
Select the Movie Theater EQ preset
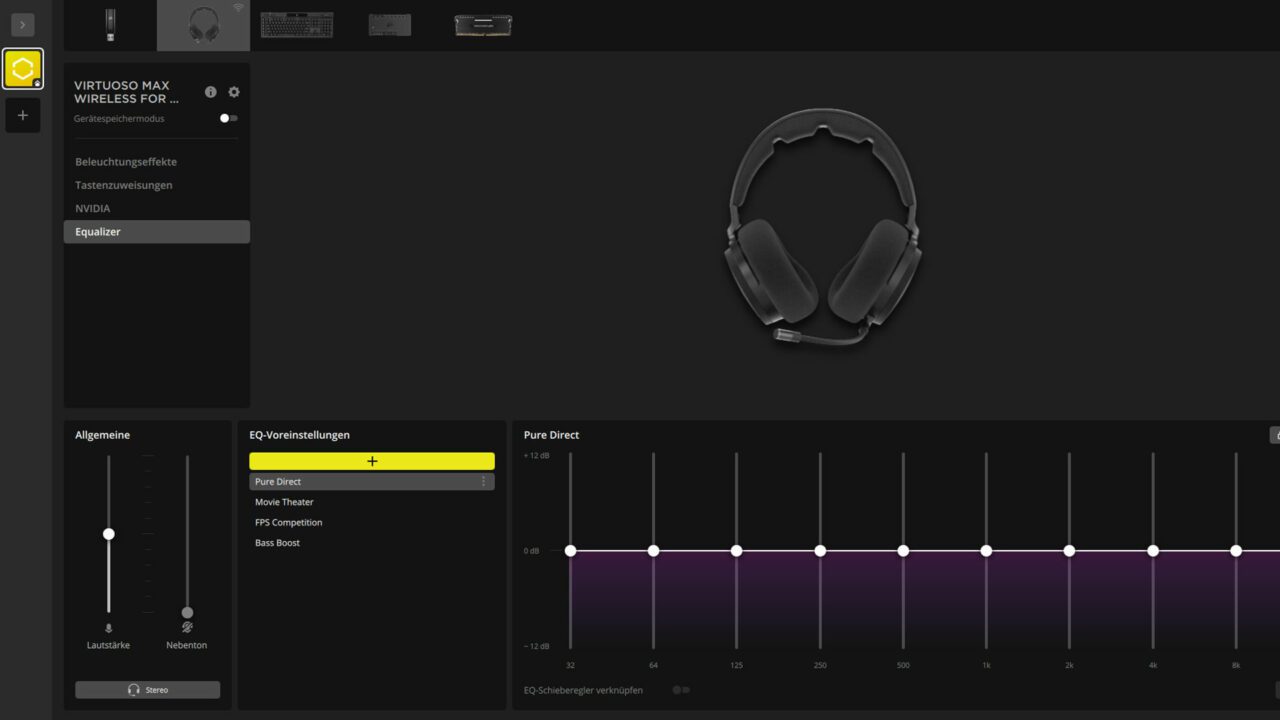(284, 502)
